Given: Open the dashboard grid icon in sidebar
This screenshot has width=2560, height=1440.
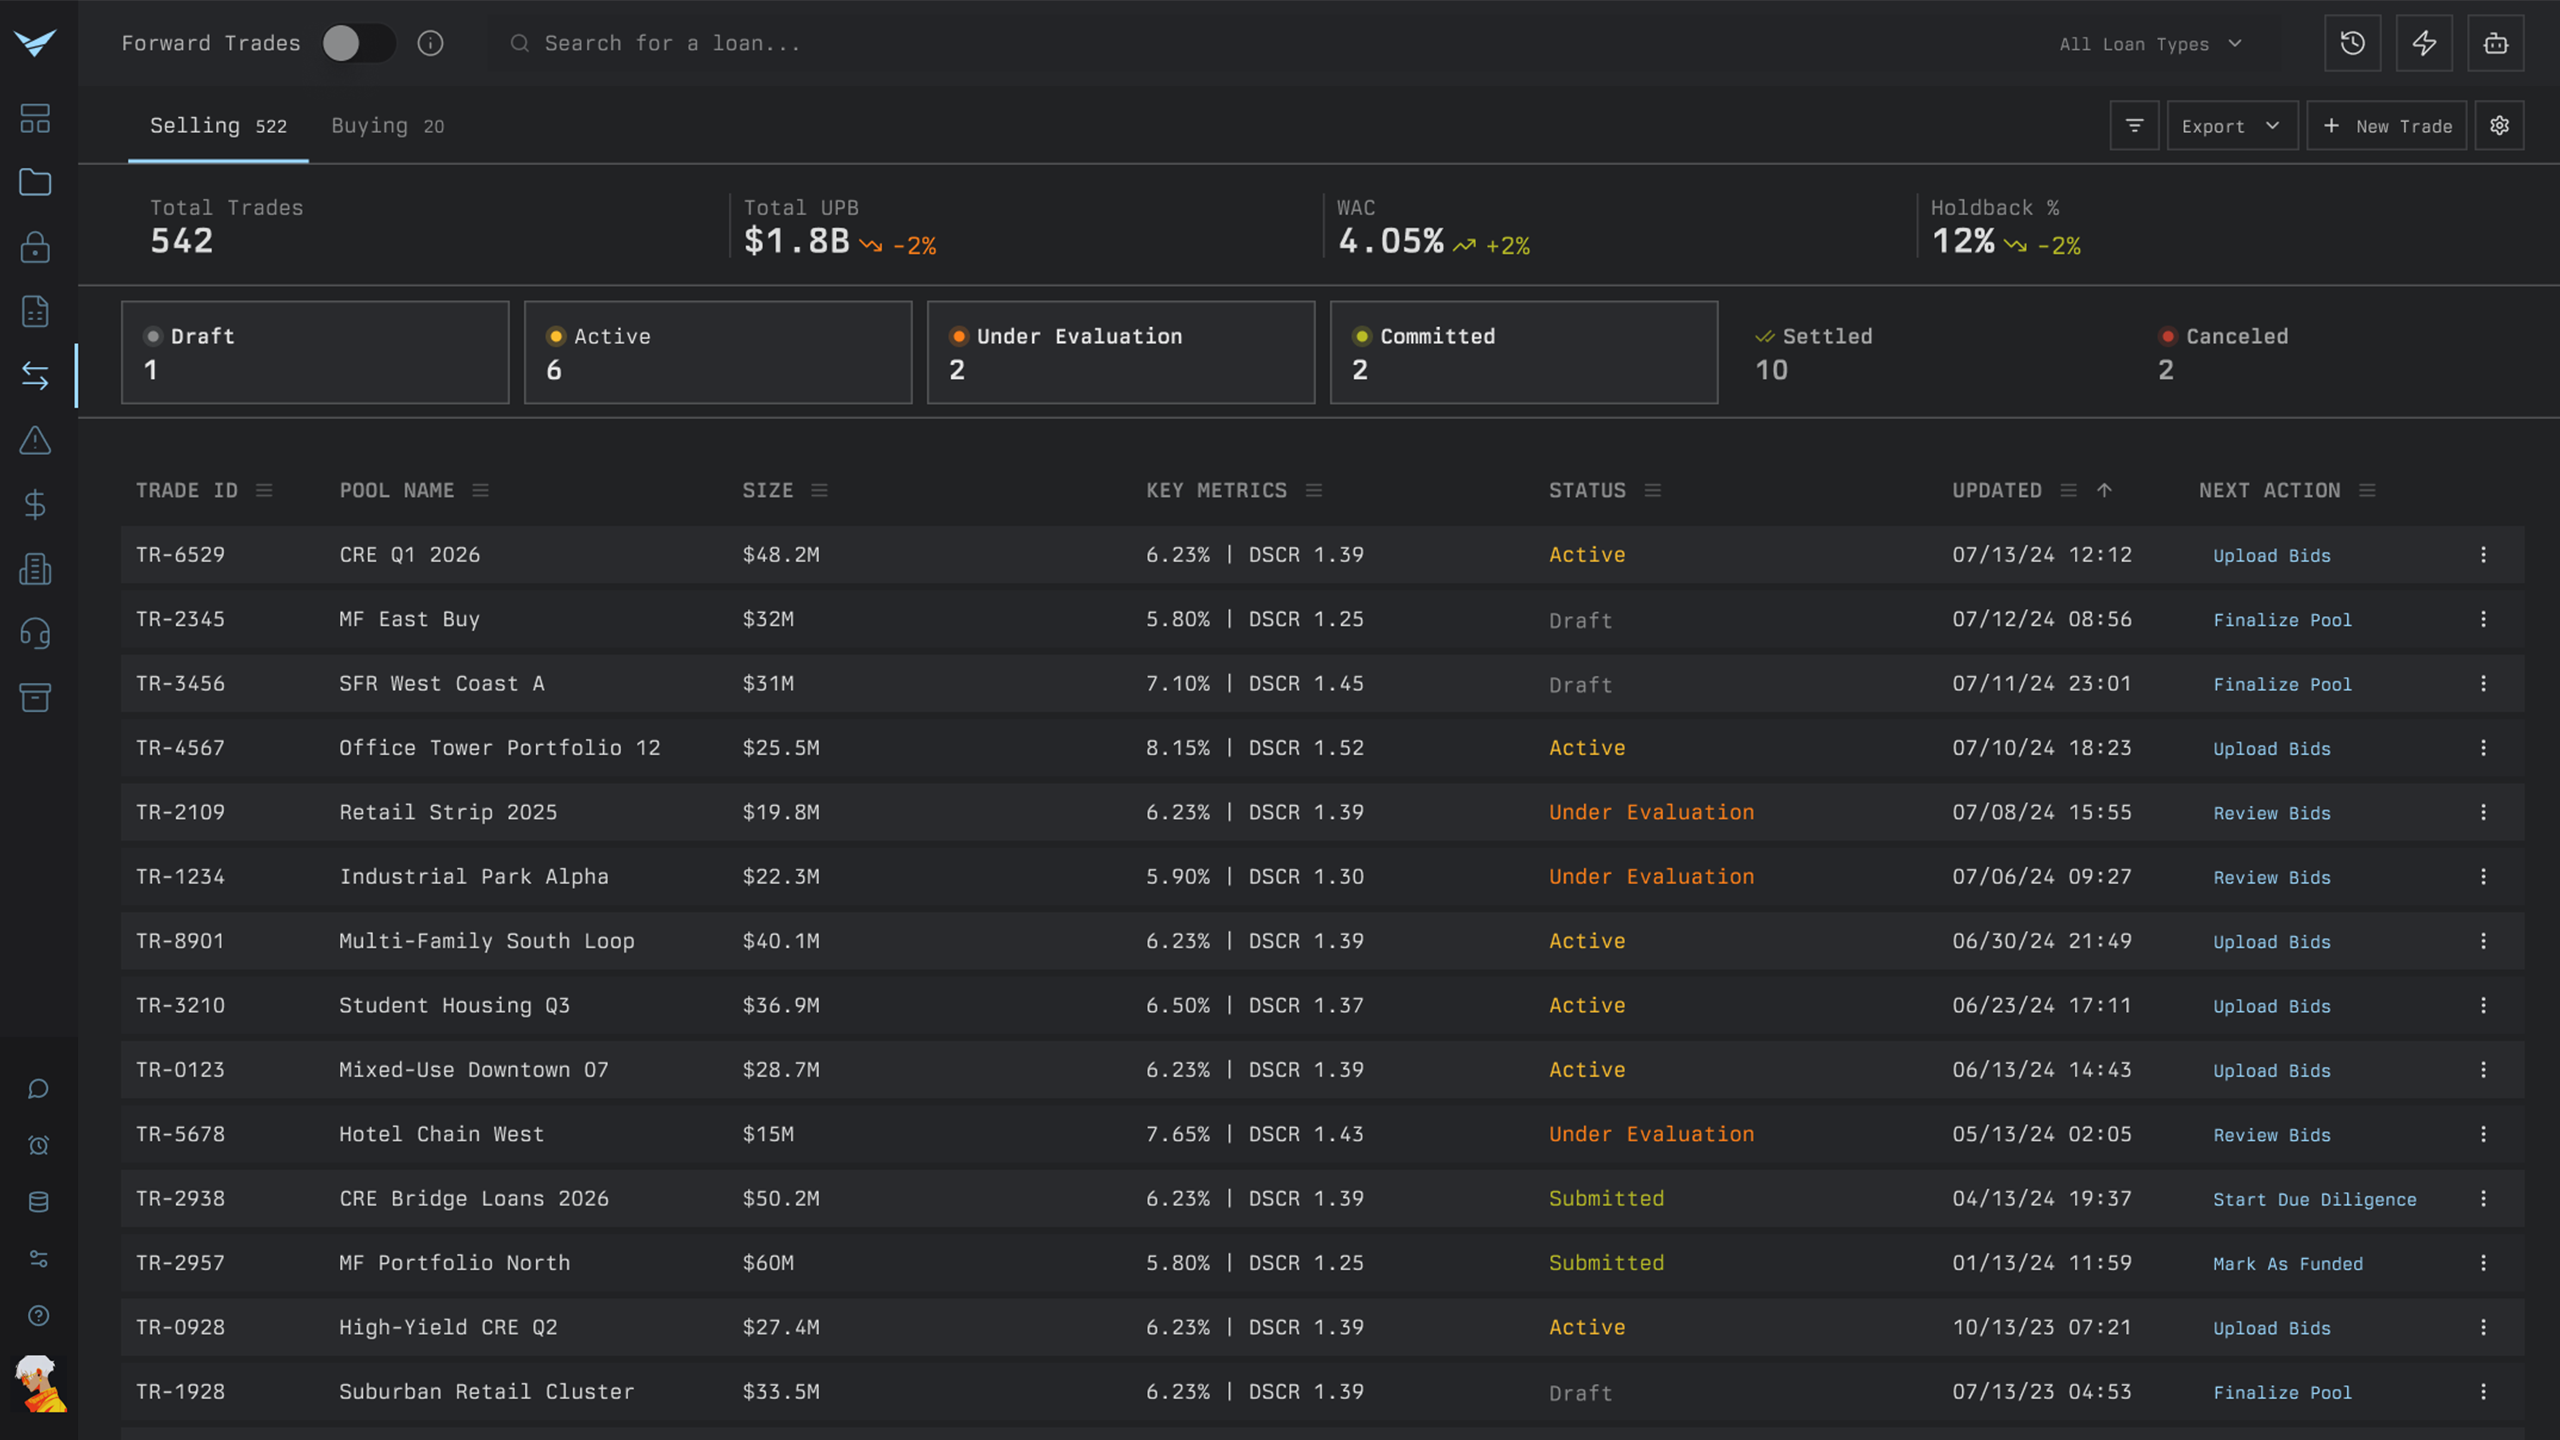Looking at the screenshot, I should click(x=35, y=119).
